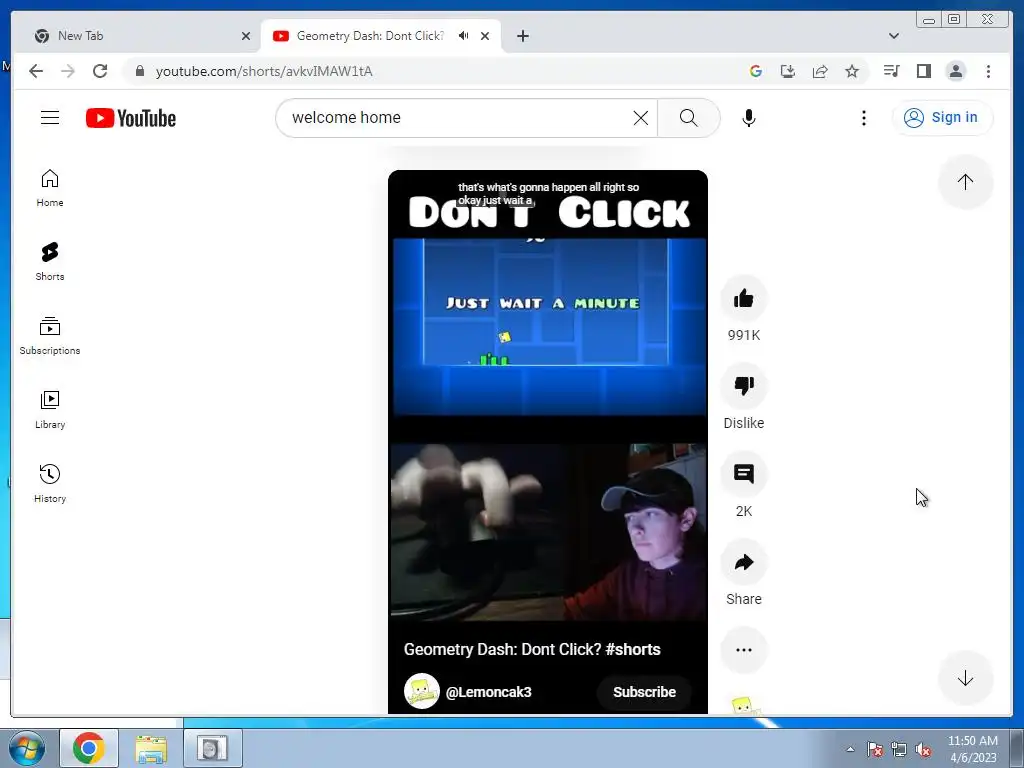The height and width of the screenshot is (768, 1024).
Task: Close the Geometry Dash tab
Action: [x=485, y=36]
